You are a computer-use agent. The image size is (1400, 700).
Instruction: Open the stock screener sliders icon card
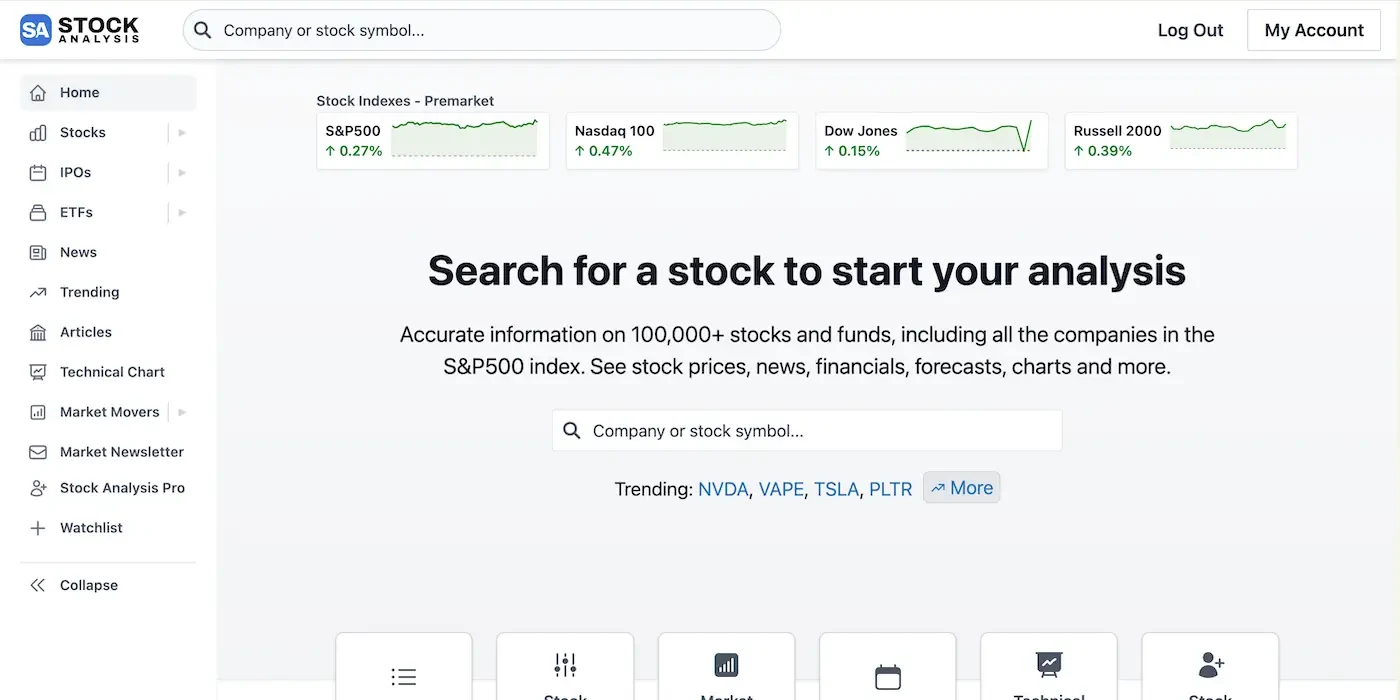(565, 666)
